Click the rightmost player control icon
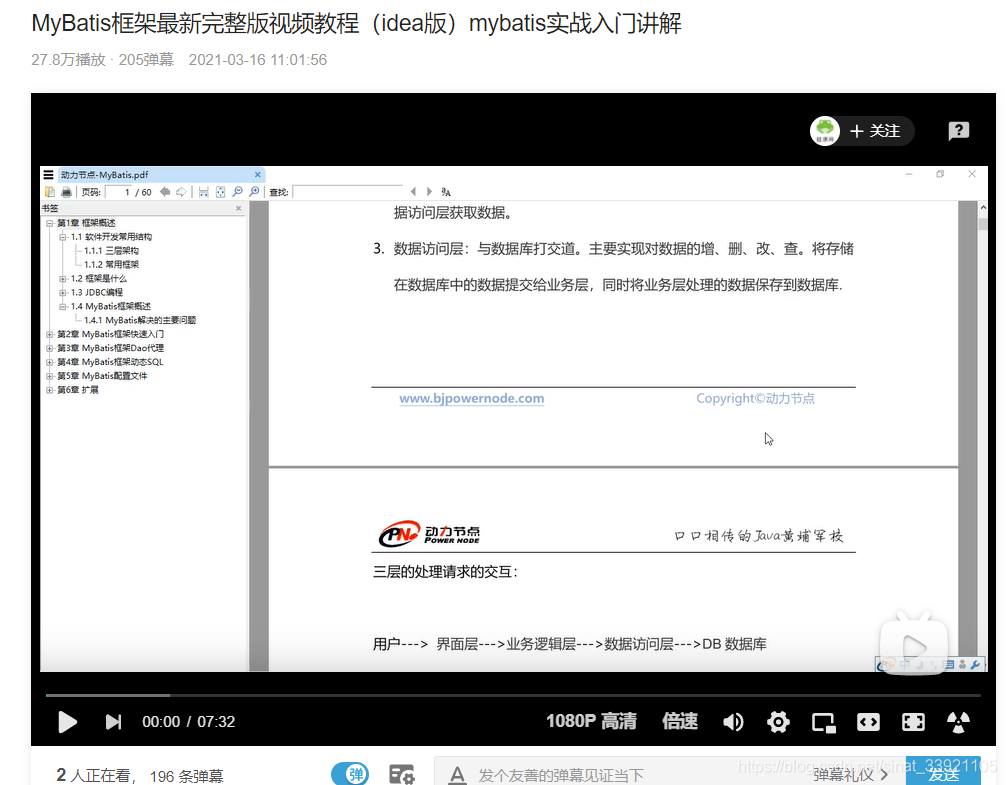 point(958,722)
